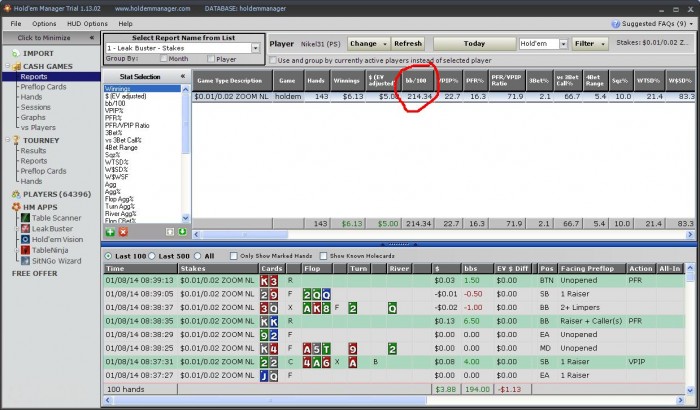Open Change player dropdown

click(x=369, y=43)
